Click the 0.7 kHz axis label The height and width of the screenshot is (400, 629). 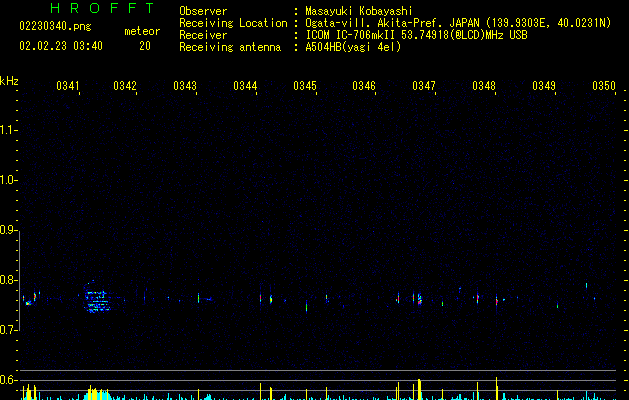point(8,330)
